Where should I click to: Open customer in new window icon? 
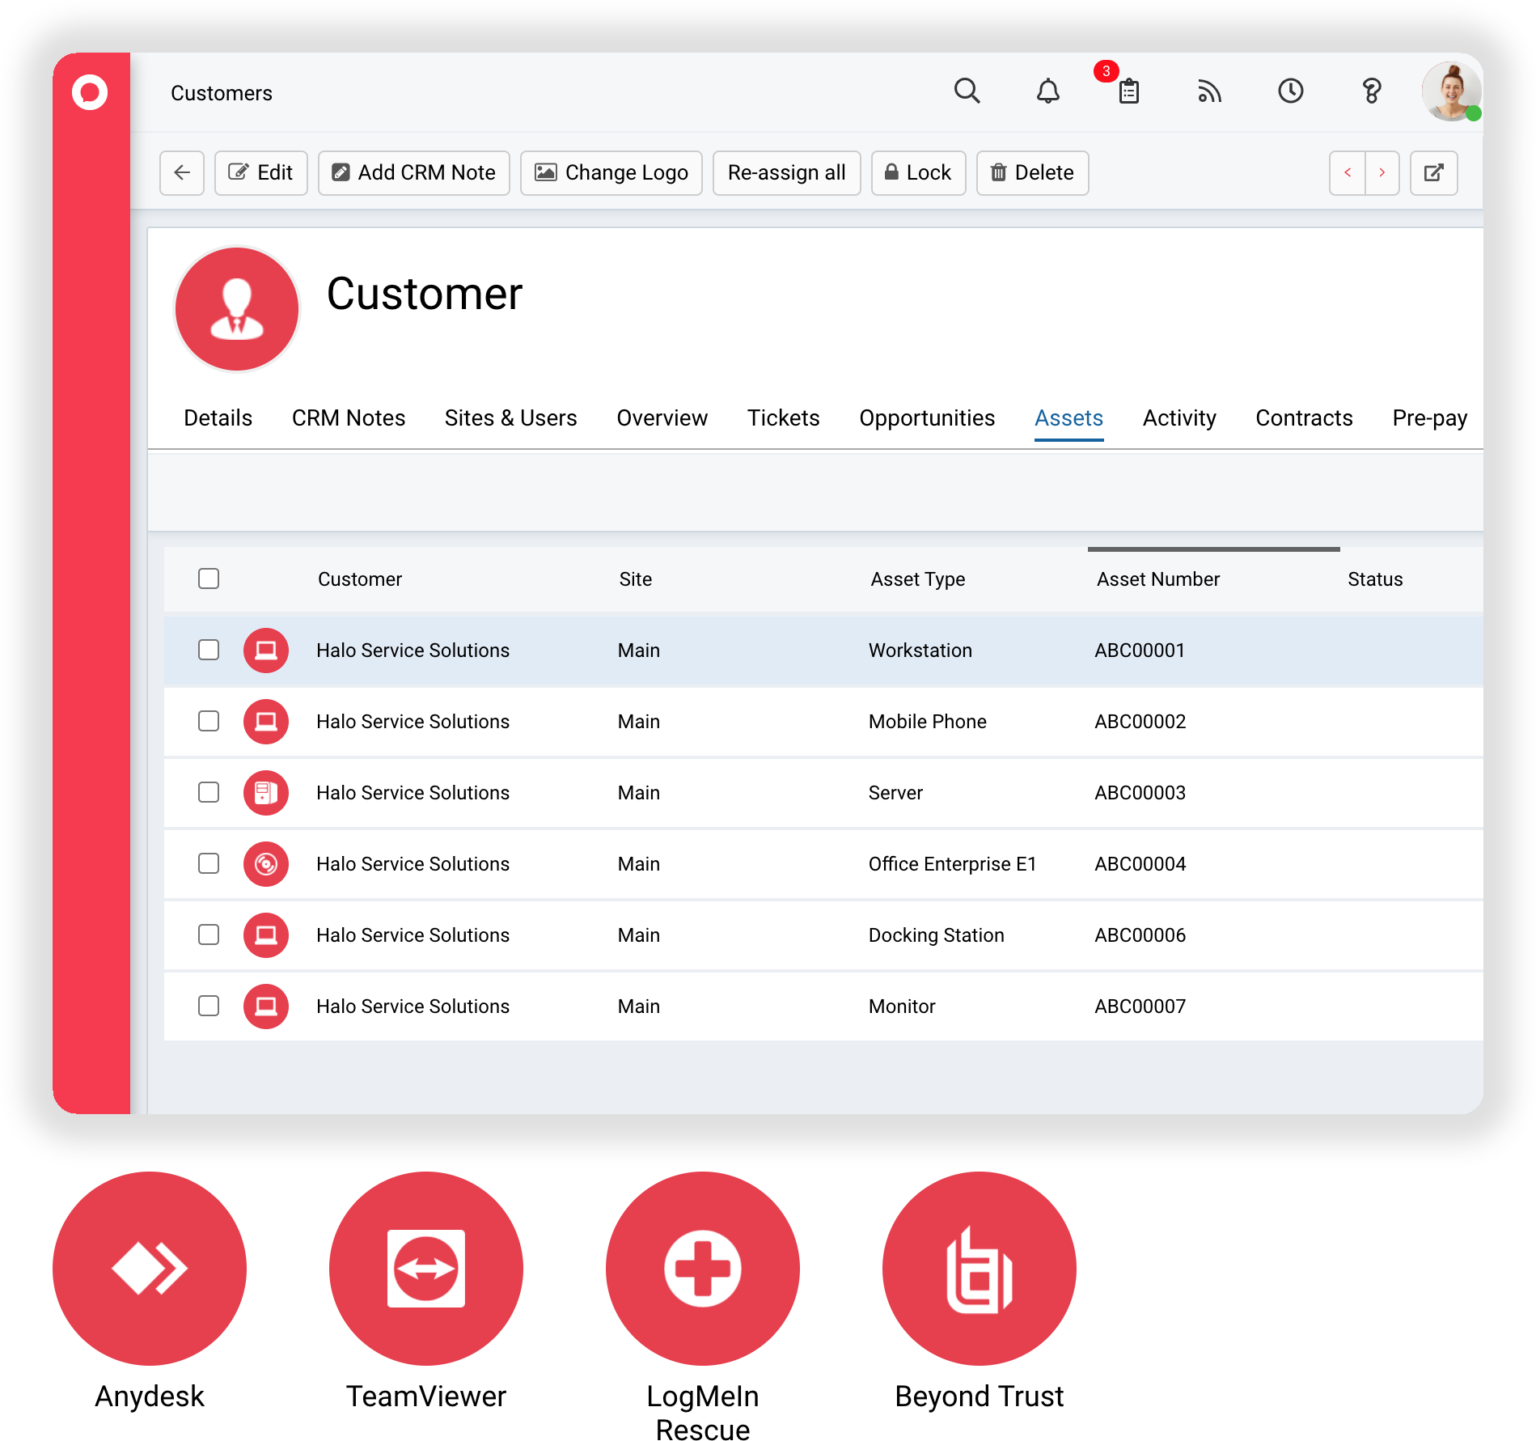click(x=1433, y=172)
